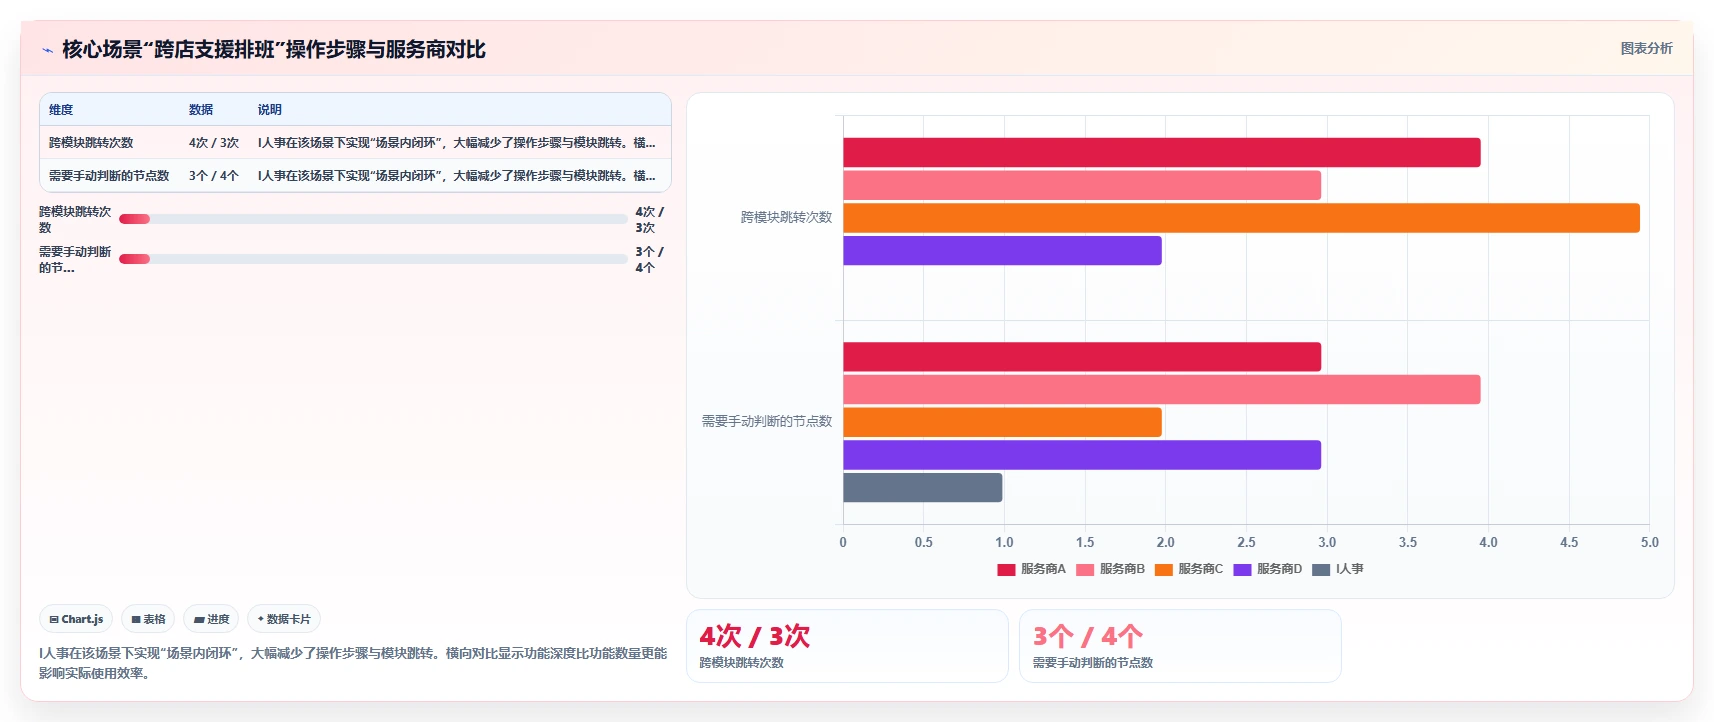Click the chart y-axis label 需要手动判断的节点数
1714x722 pixels.
pyautogui.click(x=767, y=421)
